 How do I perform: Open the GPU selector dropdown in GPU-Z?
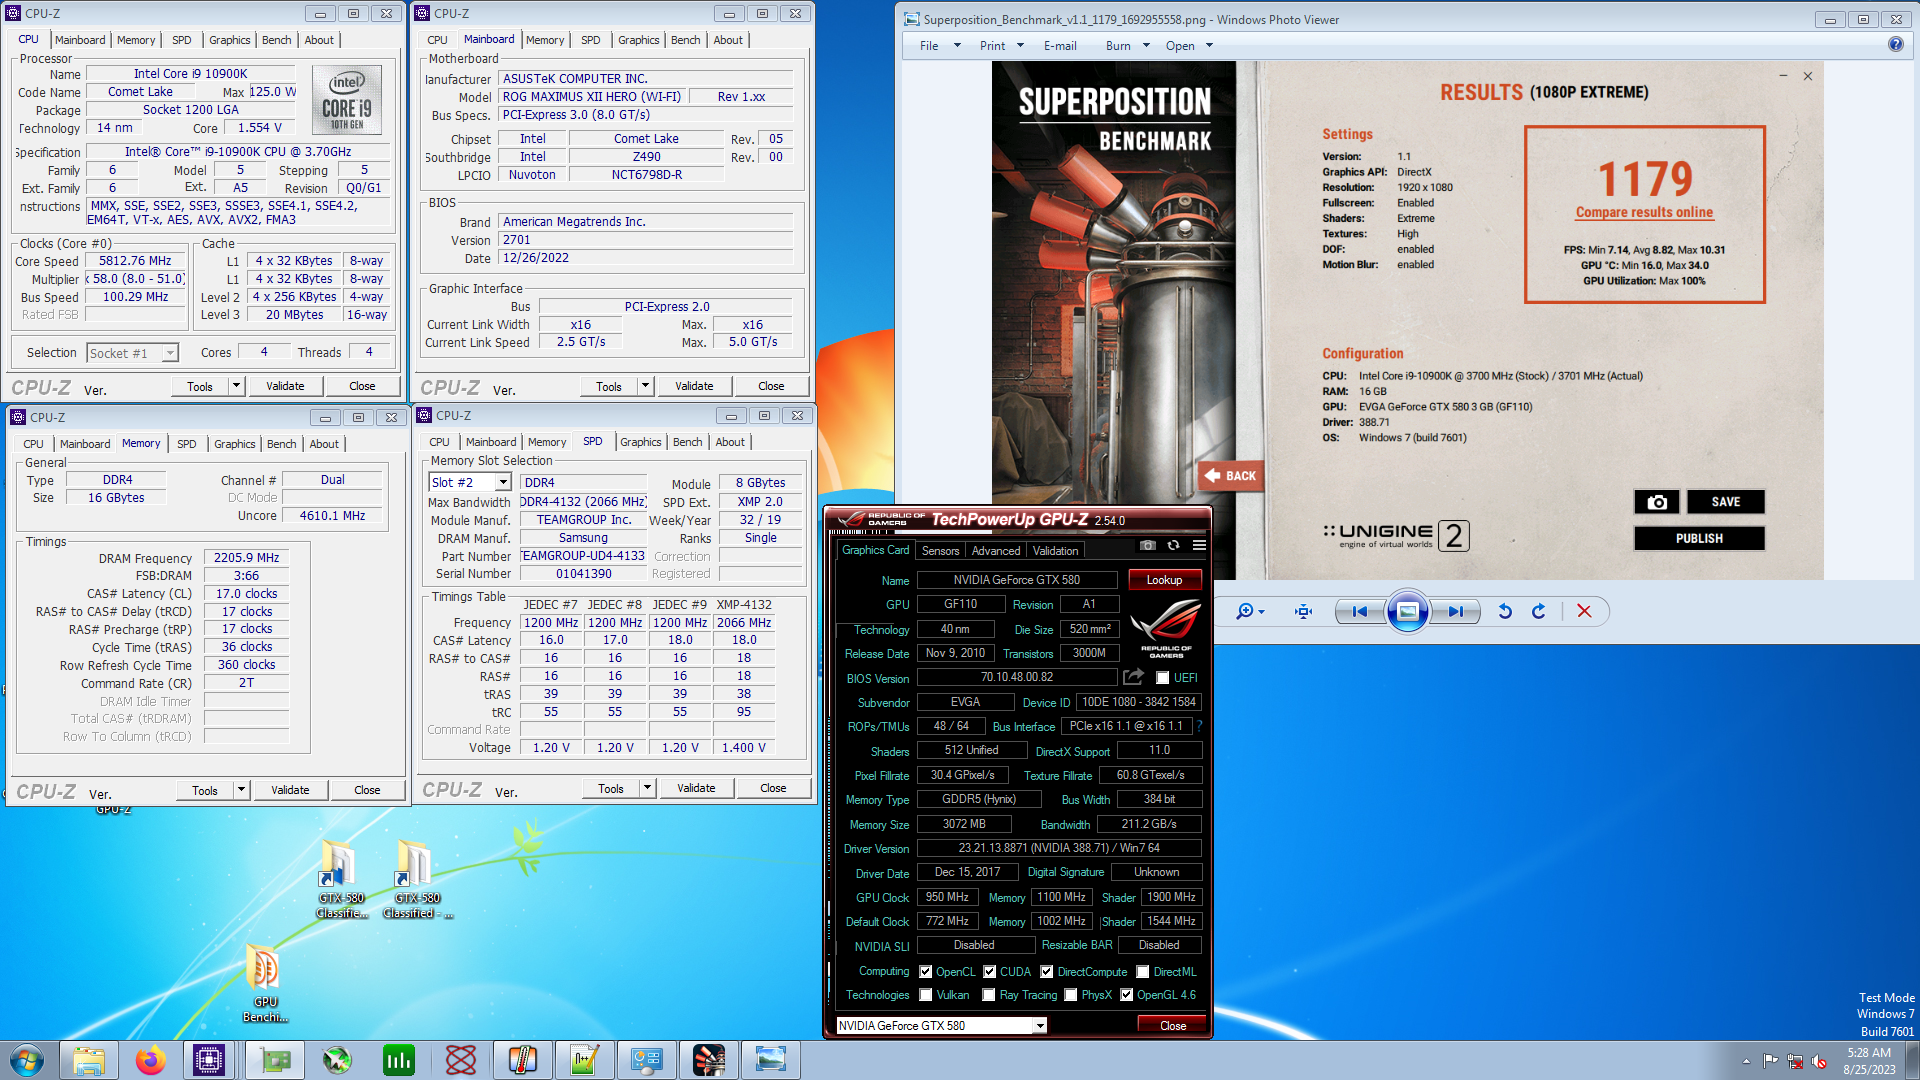point(1040,1026)
